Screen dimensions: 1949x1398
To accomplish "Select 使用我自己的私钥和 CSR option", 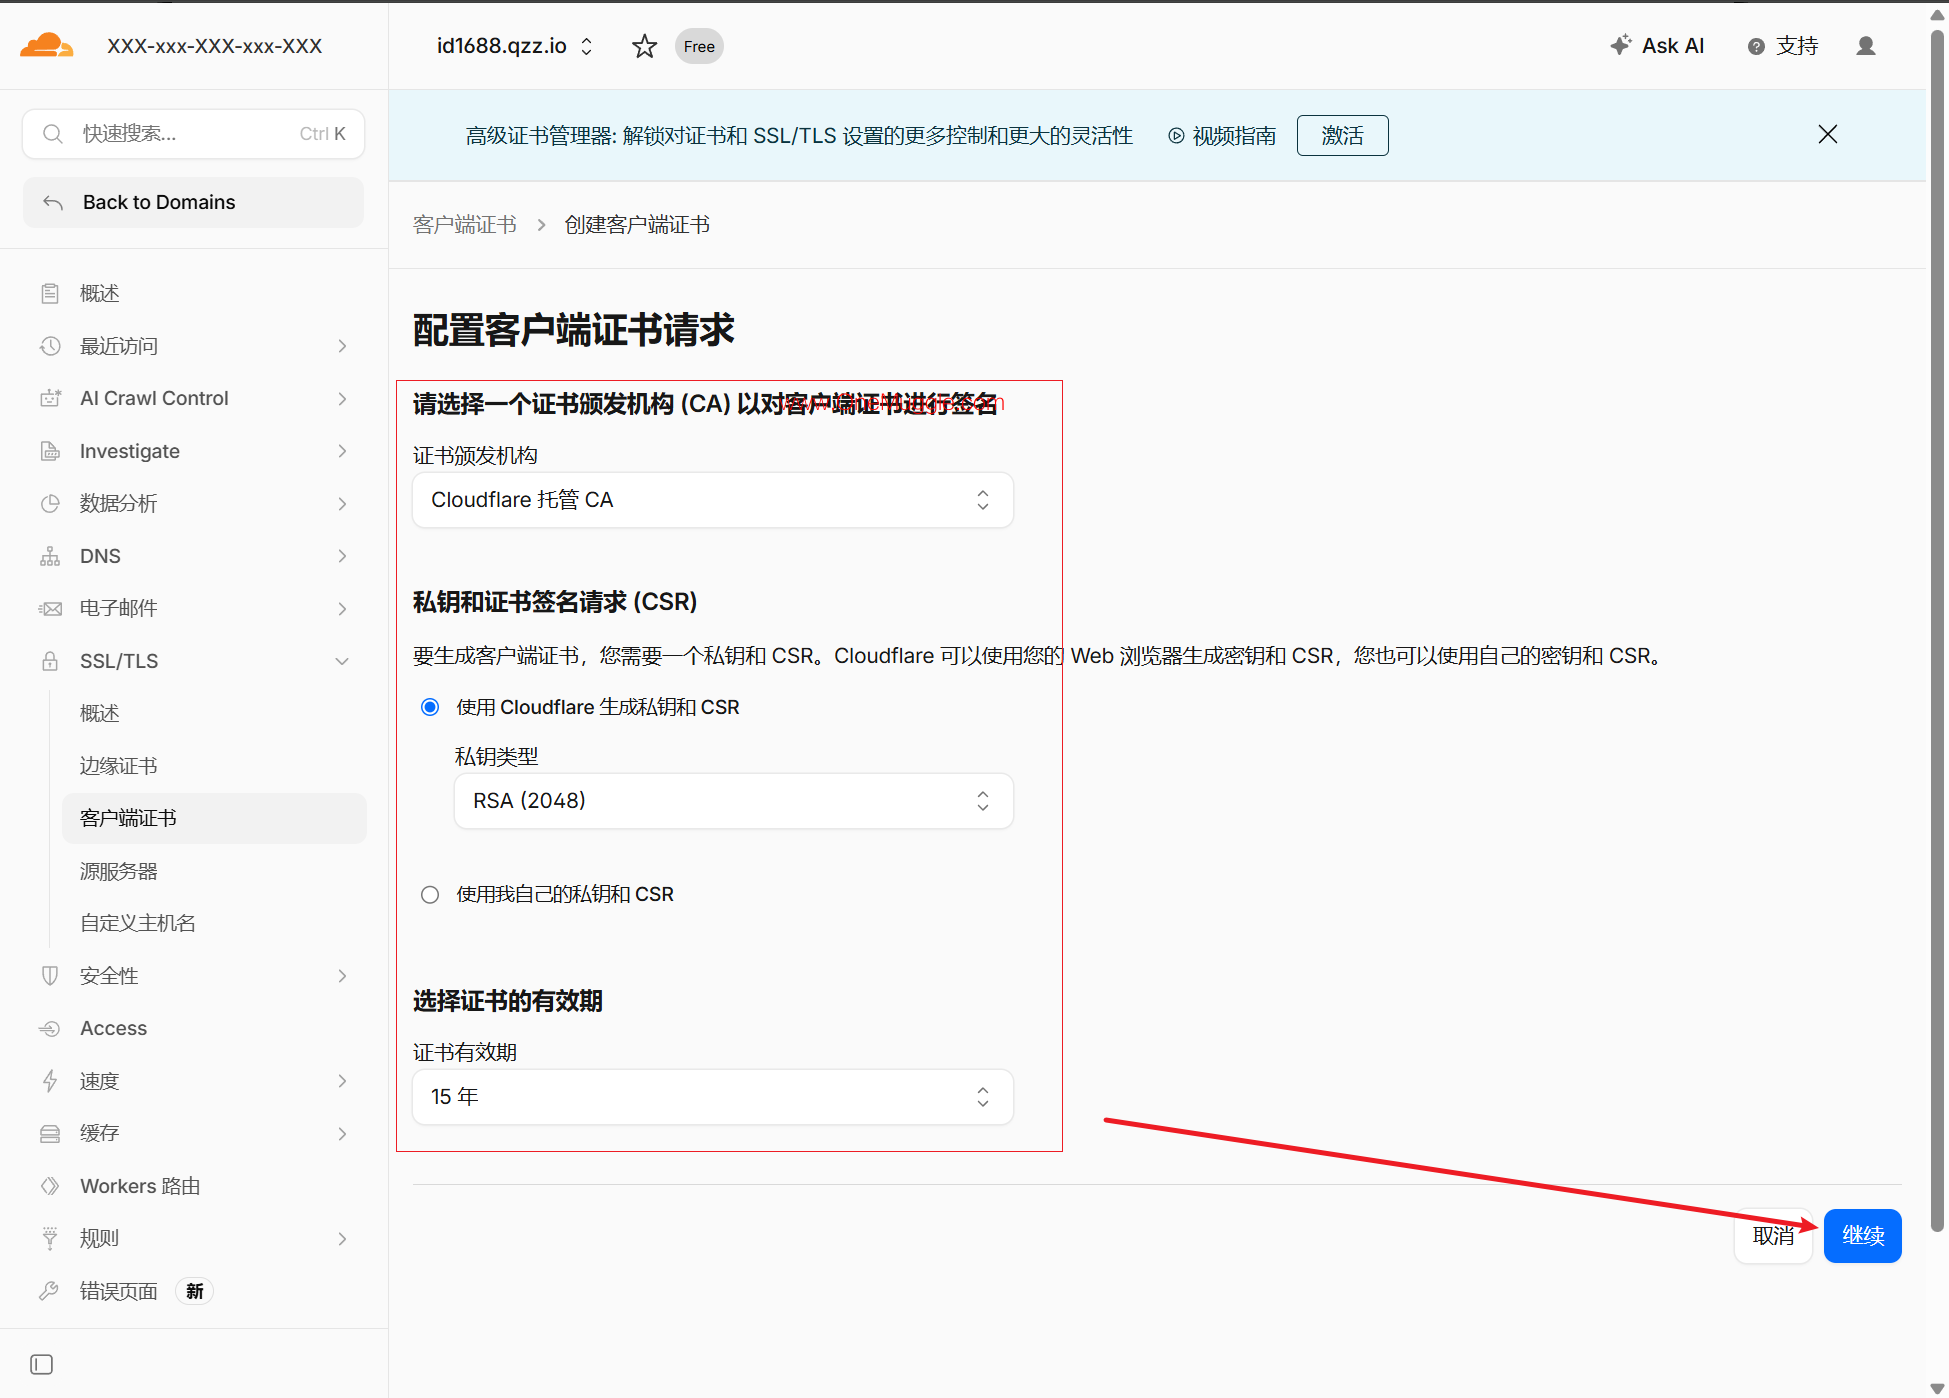I will (x=430, y=894).
